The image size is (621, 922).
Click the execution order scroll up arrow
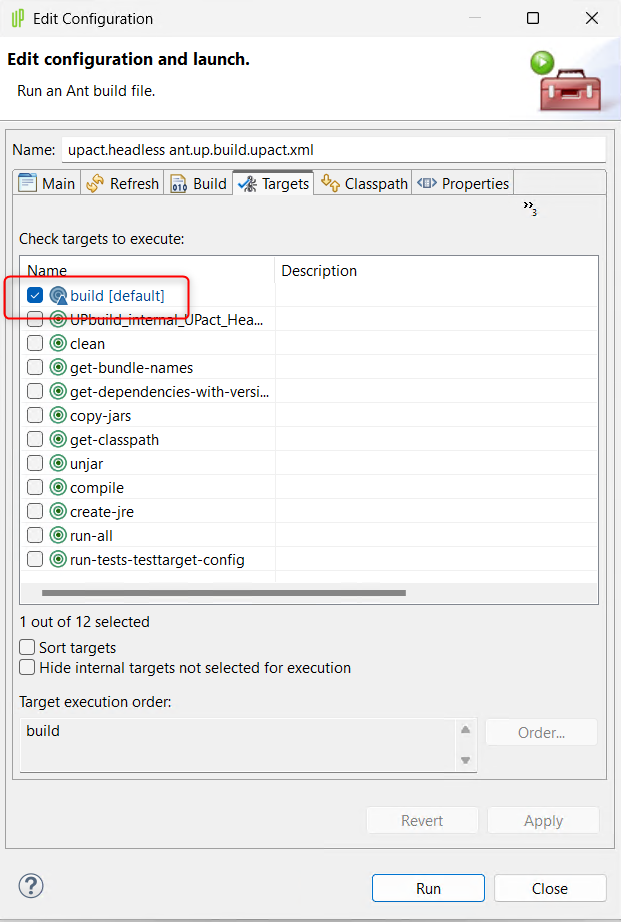tap(465, 731)
